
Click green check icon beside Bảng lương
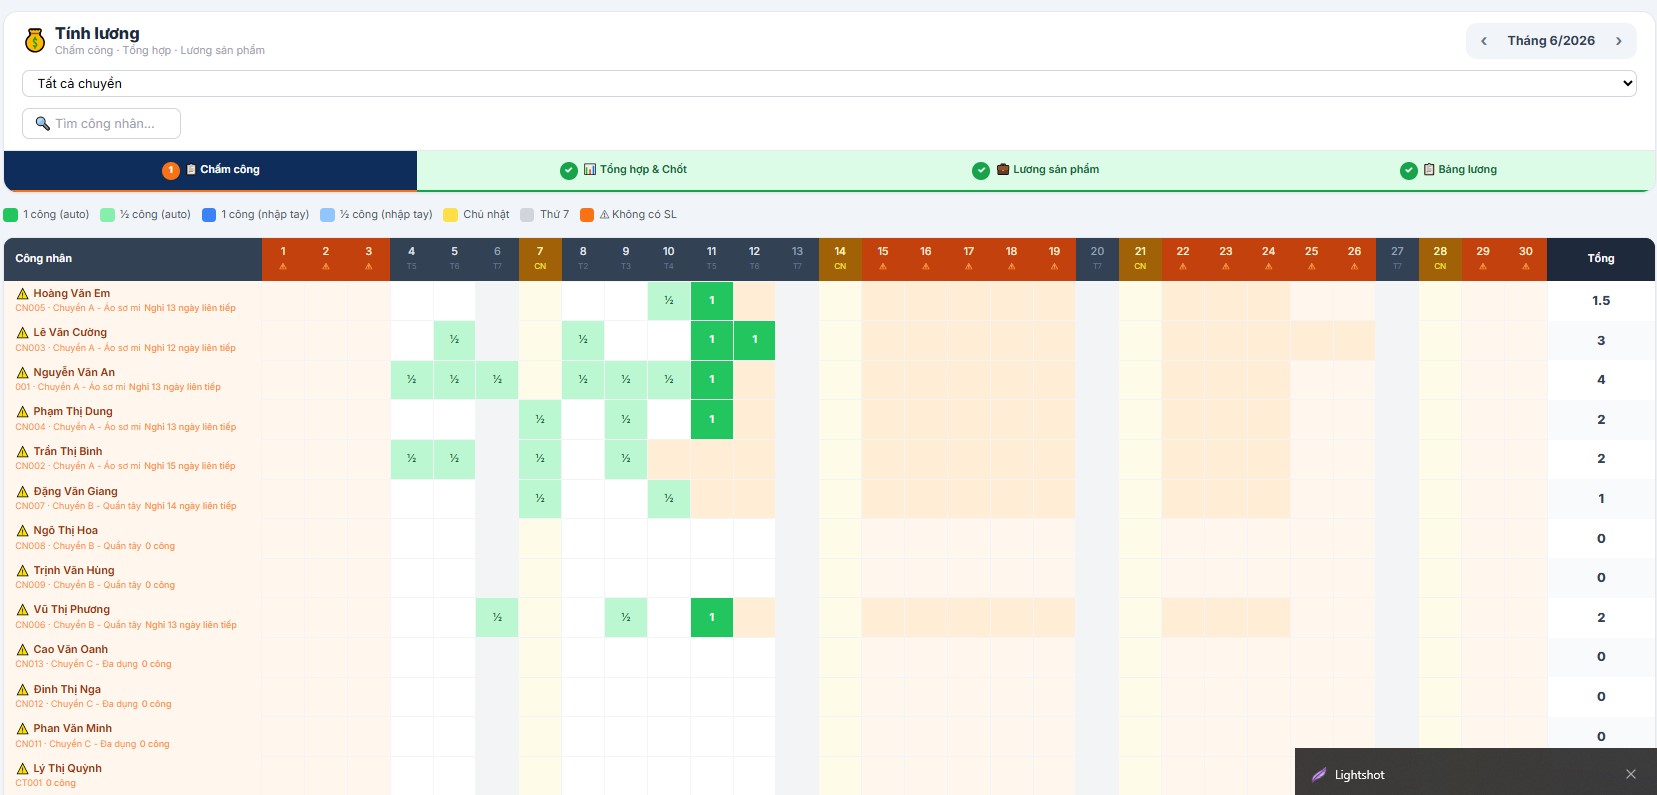(x=1409, y=170)
